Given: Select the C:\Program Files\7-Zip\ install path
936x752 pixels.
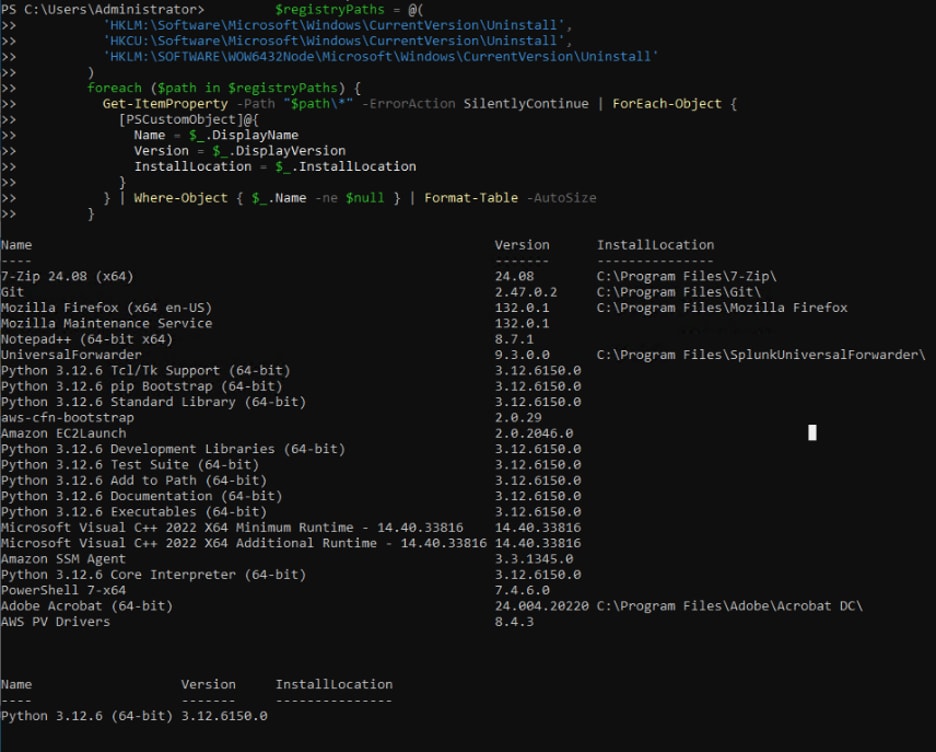Looking at the screenshot, I should click(686, 276).
